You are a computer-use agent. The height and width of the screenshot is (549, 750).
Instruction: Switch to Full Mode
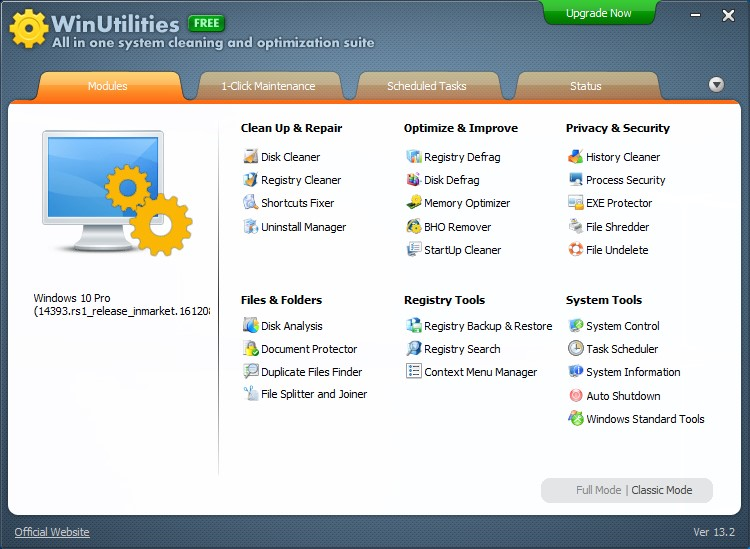tap(598, 490)
